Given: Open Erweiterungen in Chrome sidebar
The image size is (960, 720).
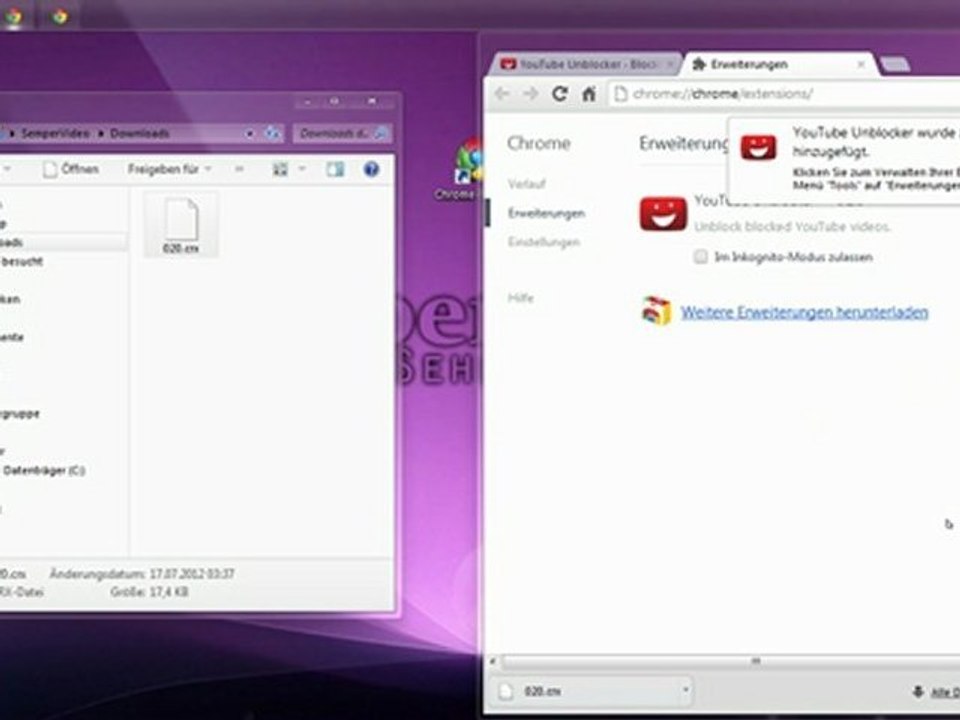Looking at the screenshot, I should click(546, 213).
